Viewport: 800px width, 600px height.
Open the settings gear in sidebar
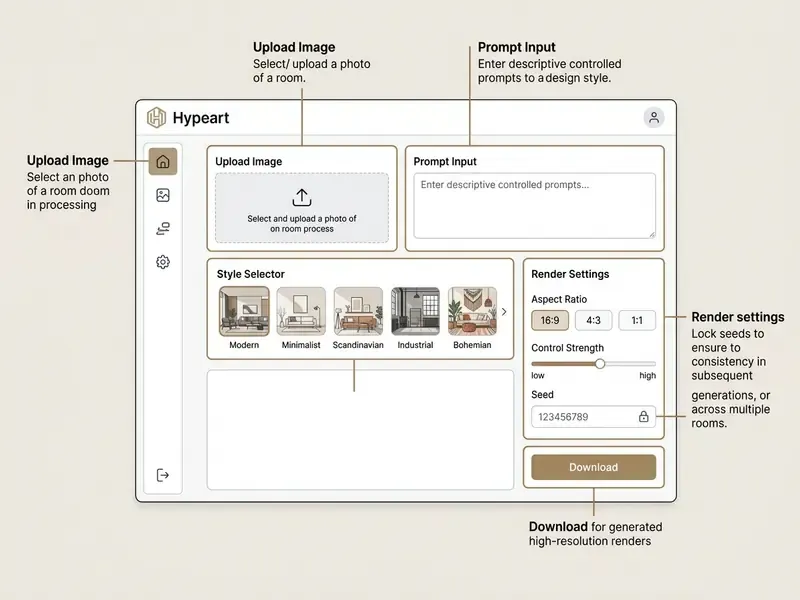[163, 262]
